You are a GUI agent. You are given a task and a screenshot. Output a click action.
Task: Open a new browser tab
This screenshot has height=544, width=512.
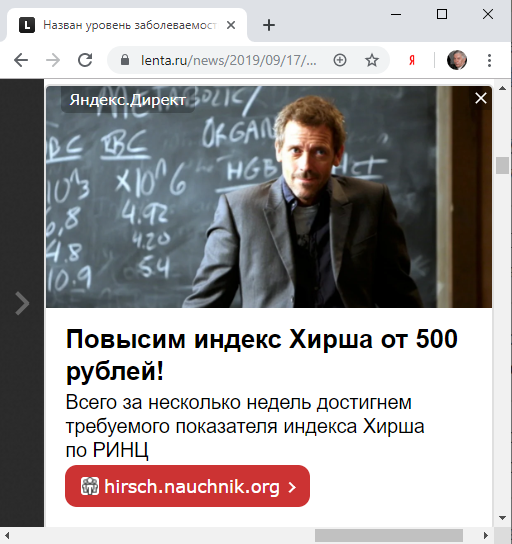(x=269, y=25)
